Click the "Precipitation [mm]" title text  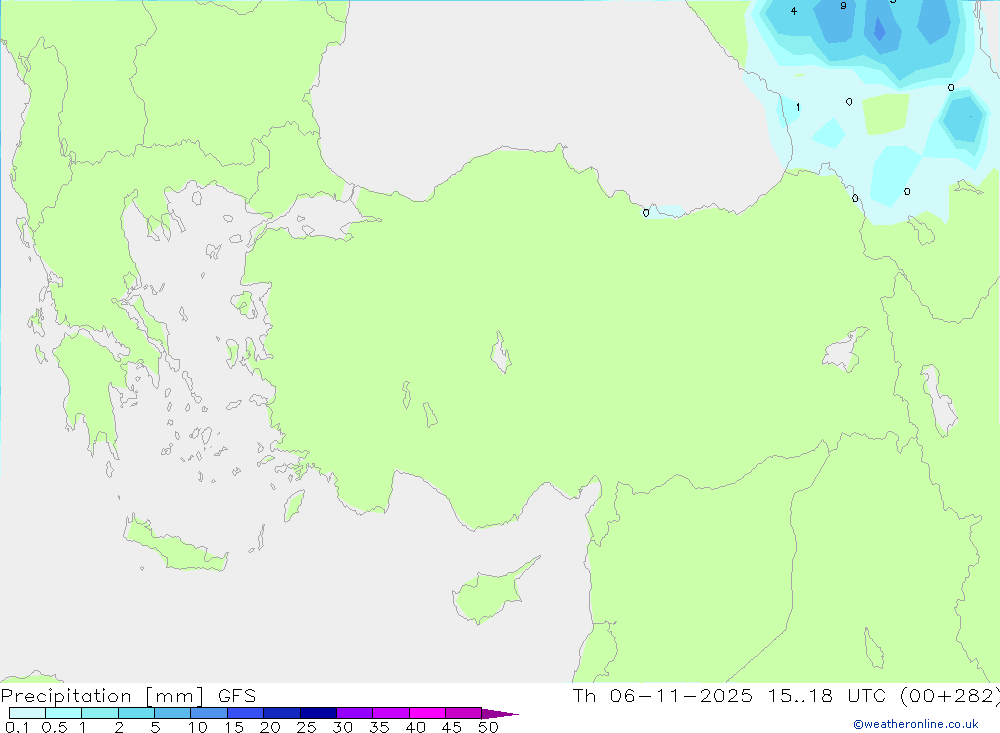coord(103,696)
